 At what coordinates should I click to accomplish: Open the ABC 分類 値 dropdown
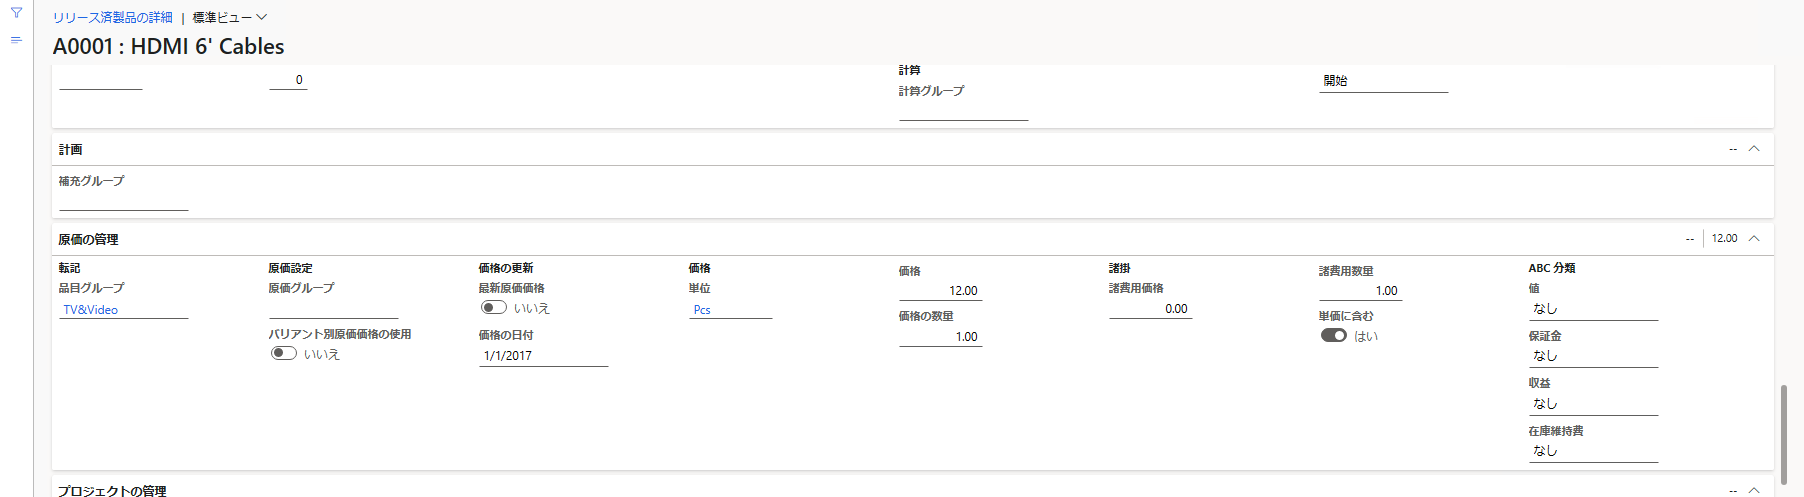pyautogui.click(x=1593, y=309)
